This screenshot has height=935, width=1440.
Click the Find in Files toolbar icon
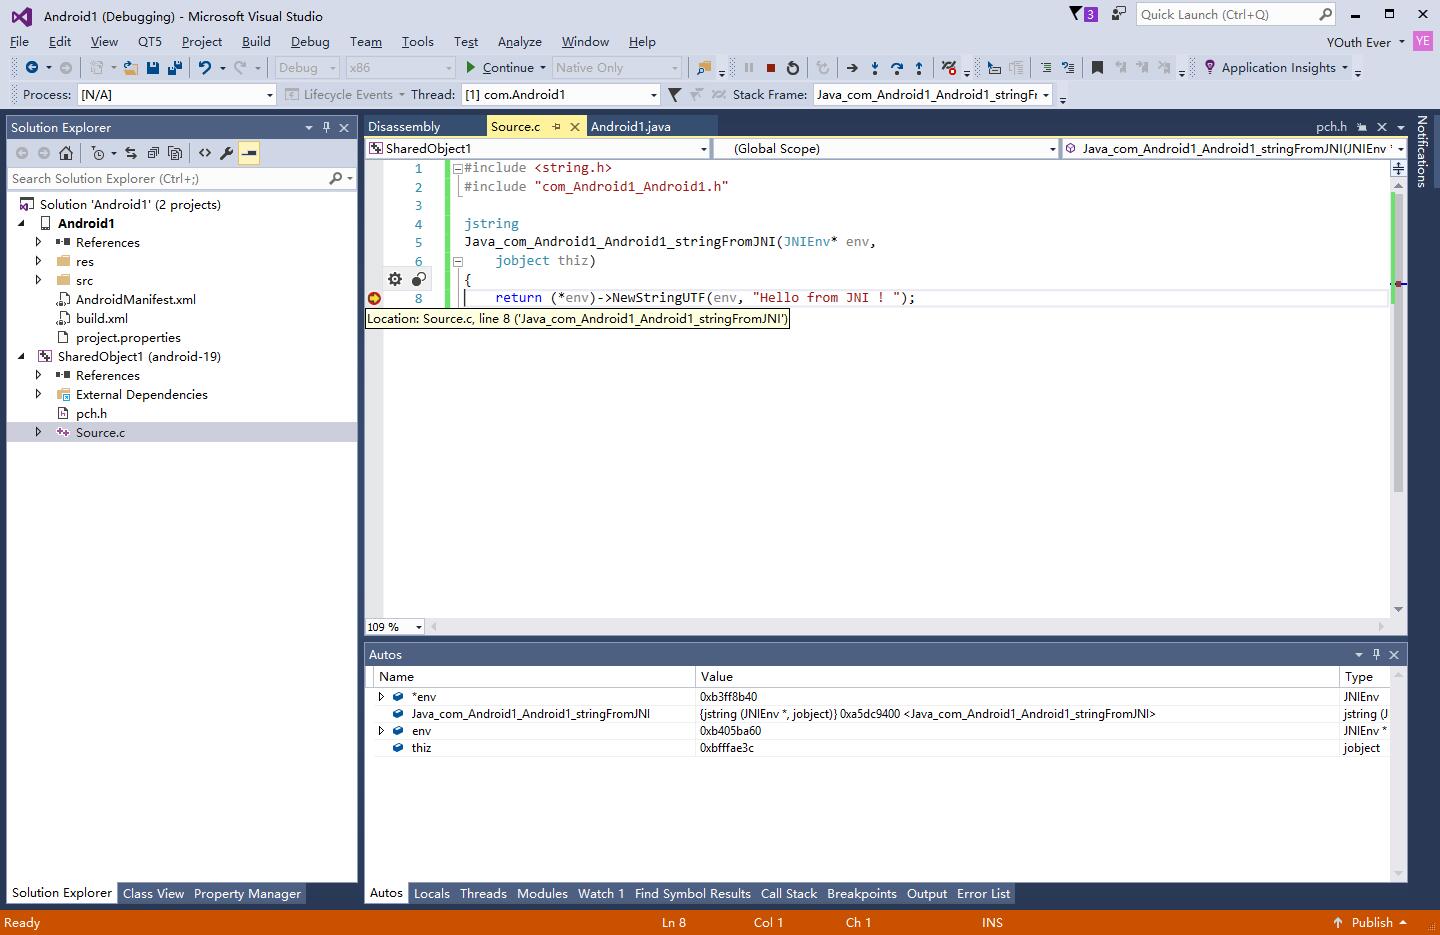(x=704, y=68)
